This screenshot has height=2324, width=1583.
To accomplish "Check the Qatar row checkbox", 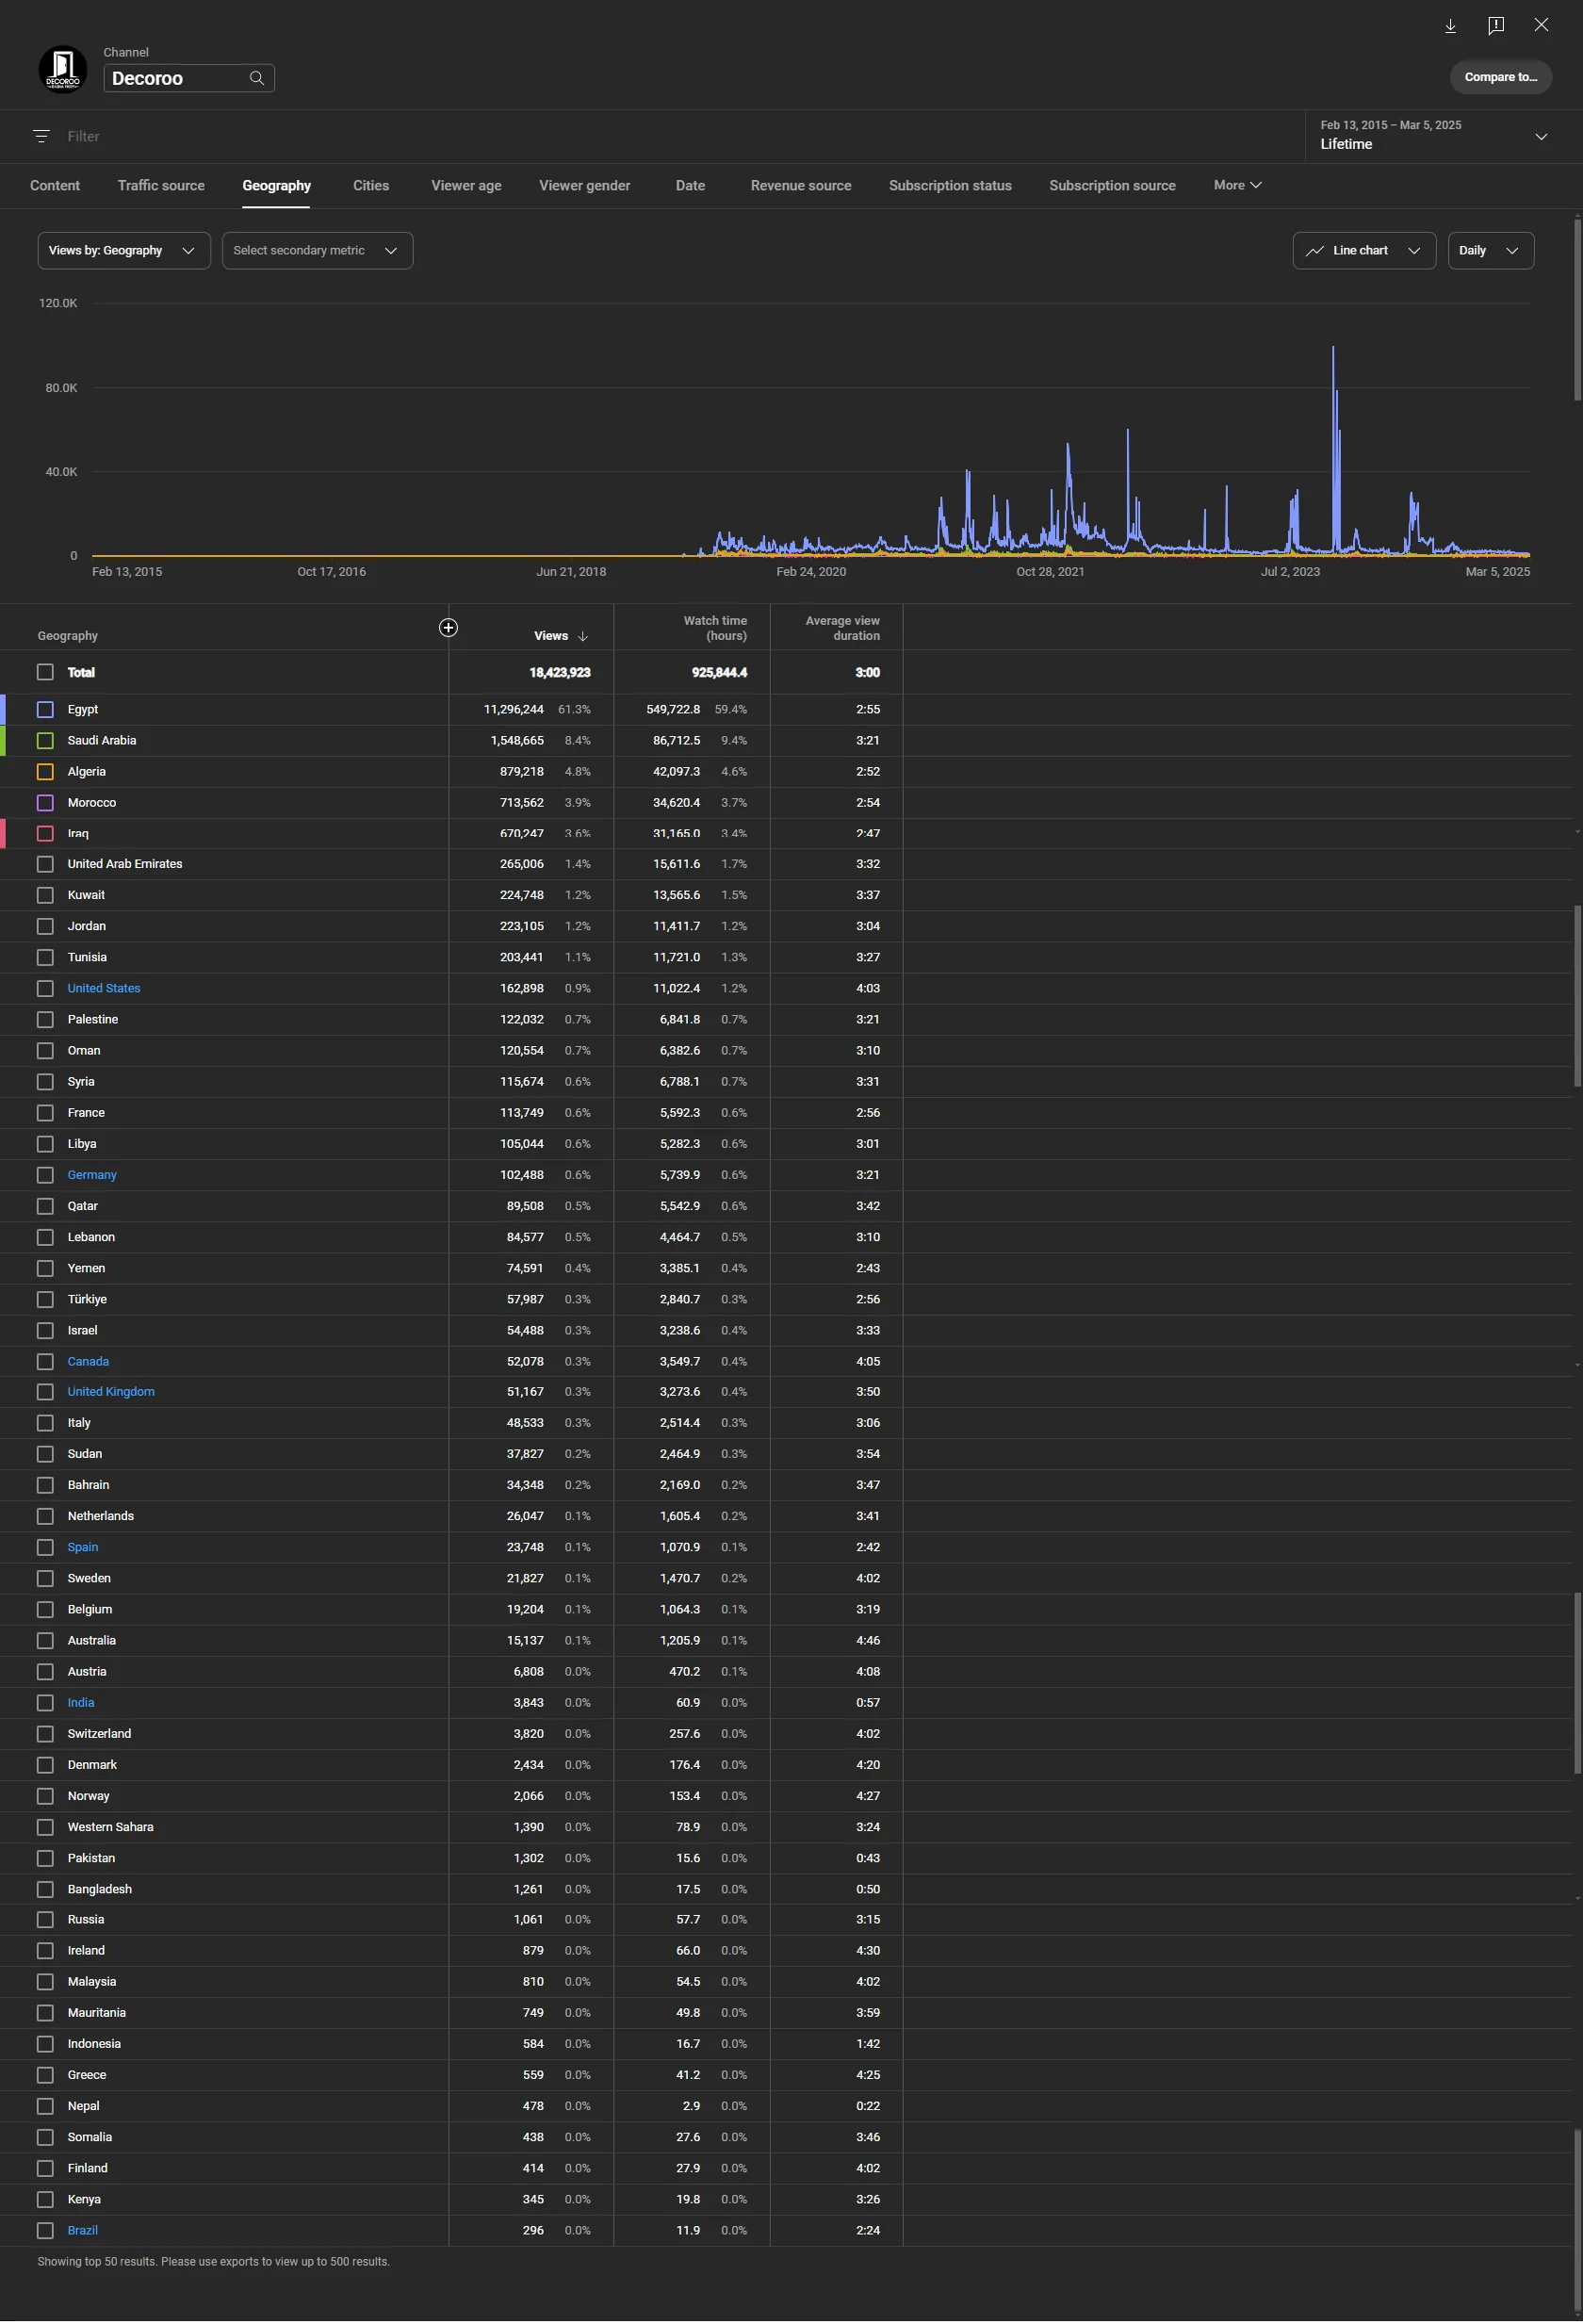I will (x=45, y=1207).
